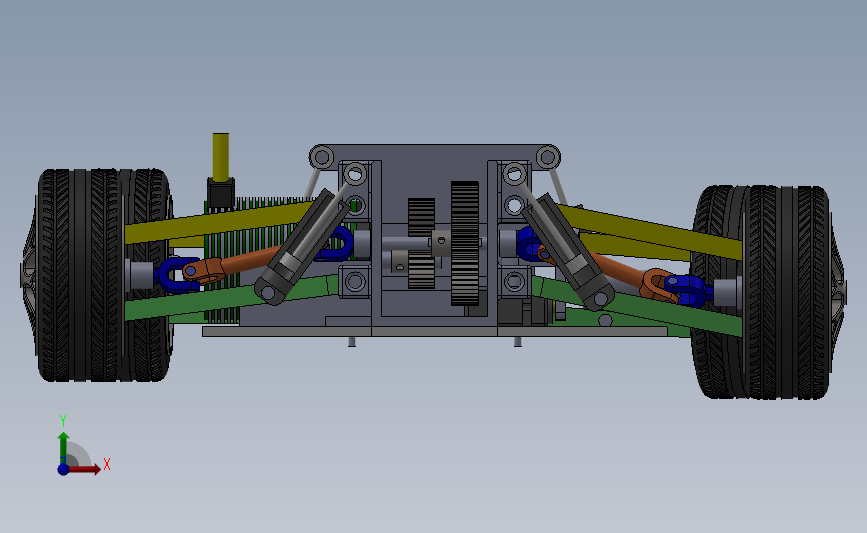867x533 pixels.
Task: Select the blue universal joint near the right wheel
Action: coord(688,290)
